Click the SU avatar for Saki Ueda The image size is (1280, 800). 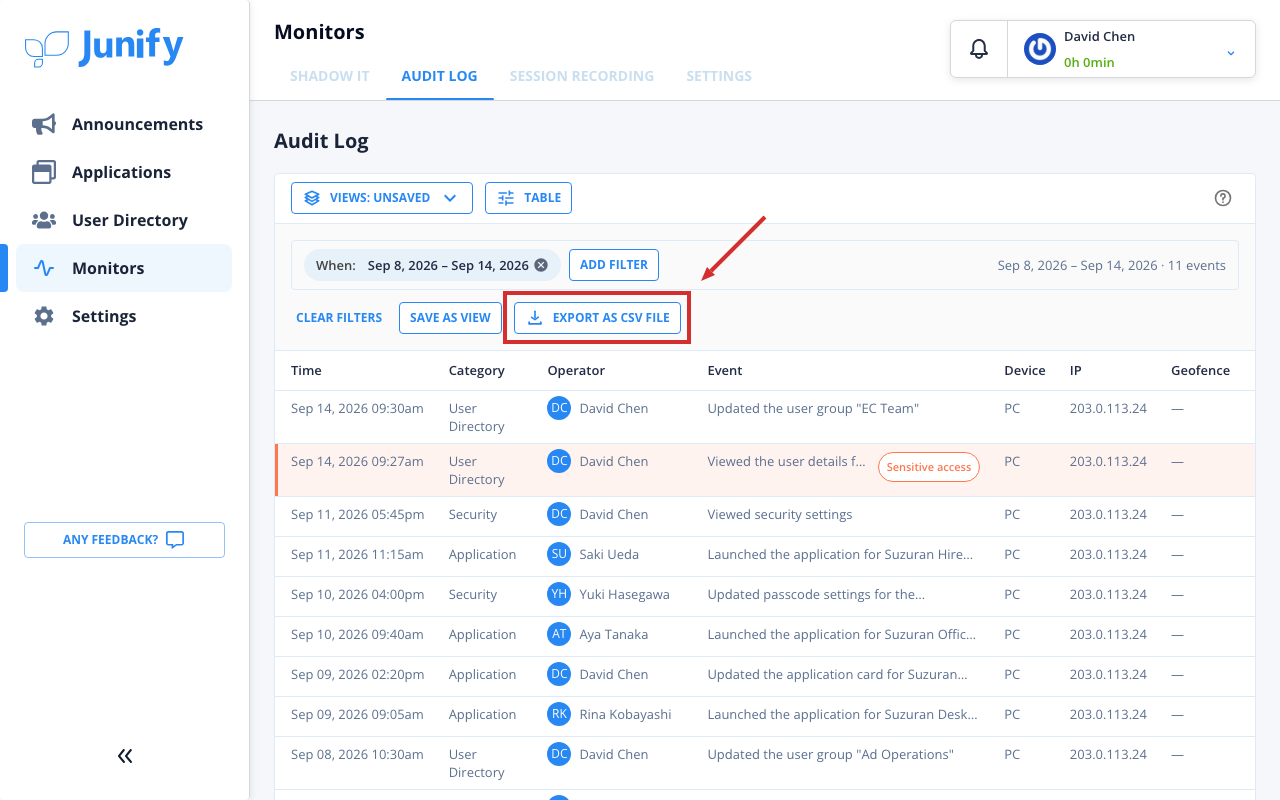(559, 554)
